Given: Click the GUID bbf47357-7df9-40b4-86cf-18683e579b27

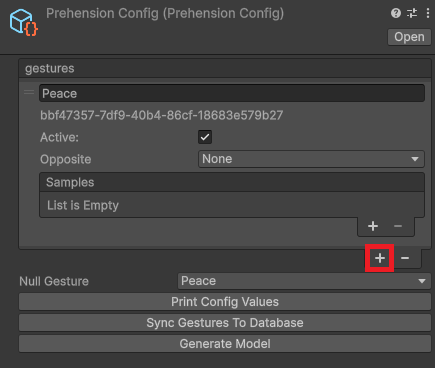Looking at the screenshot, I should tap(162, 115).
